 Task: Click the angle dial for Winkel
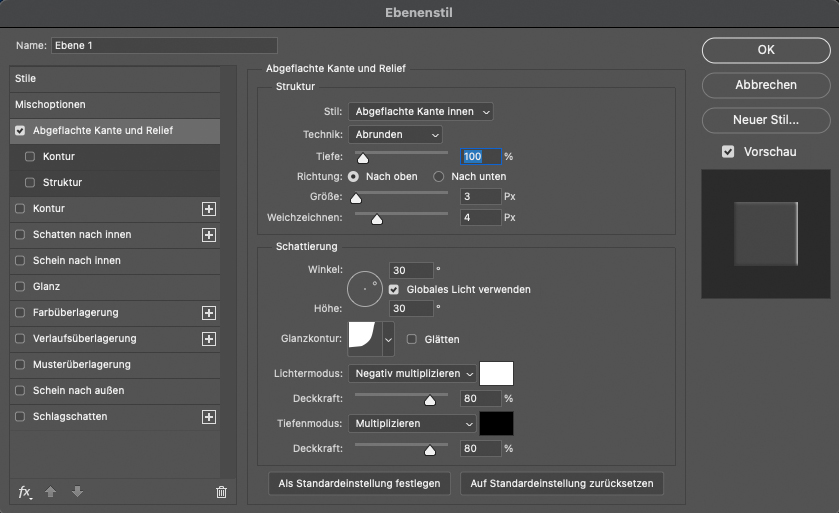365,289
